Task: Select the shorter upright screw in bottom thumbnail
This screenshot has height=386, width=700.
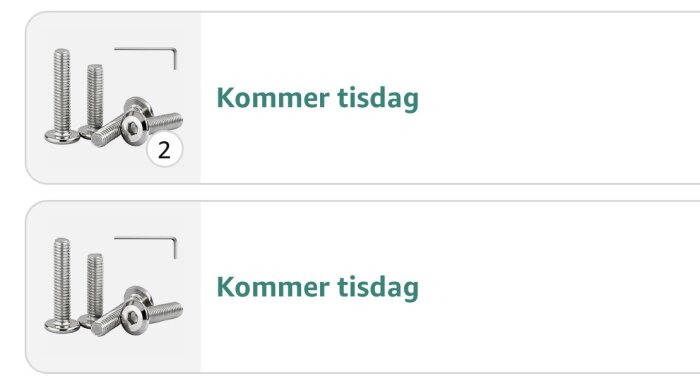Action: pos(94,290)
